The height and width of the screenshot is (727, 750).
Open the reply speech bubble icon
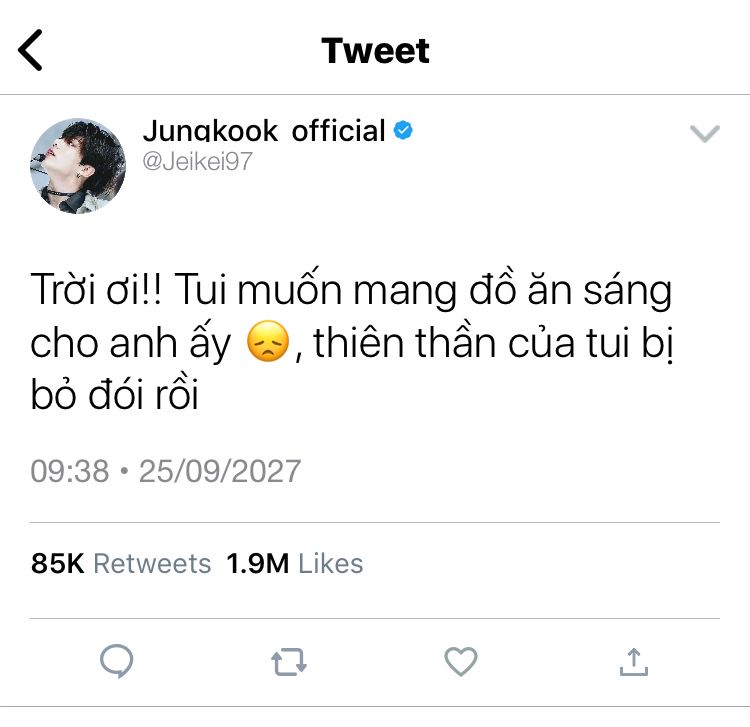117,661
